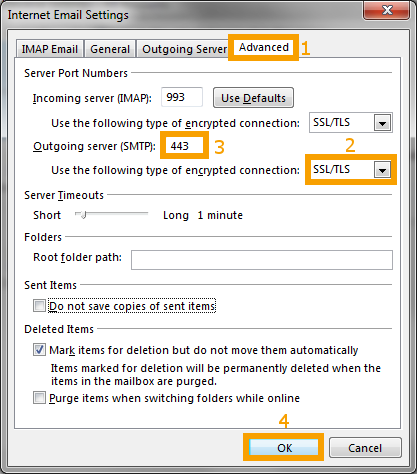Click the Server Timeouts slider handle
This screenshot has height=474, width=417.
(83, 215)
